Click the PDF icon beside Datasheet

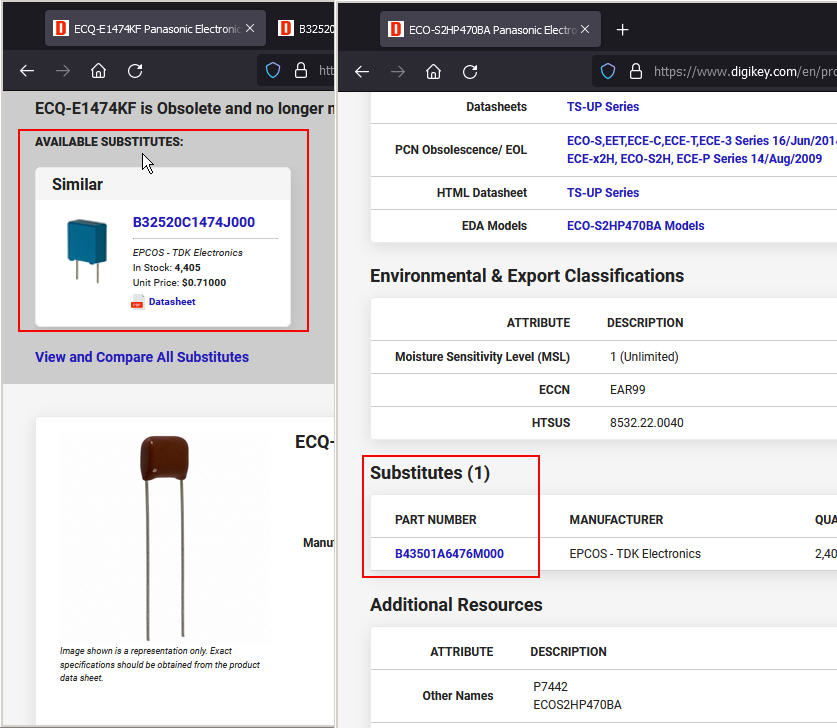click(137, 302)
